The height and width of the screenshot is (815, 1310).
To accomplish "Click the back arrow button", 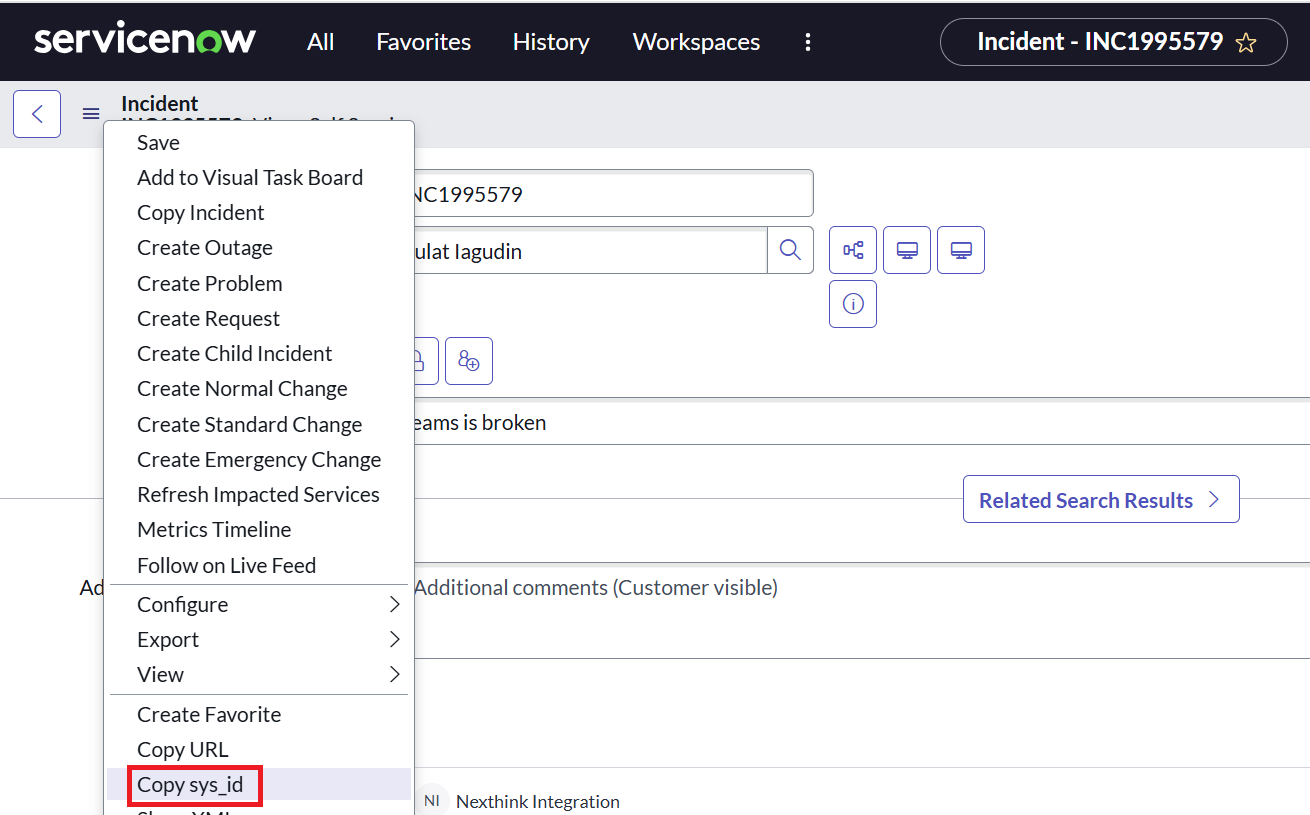I will coord(37,114).
